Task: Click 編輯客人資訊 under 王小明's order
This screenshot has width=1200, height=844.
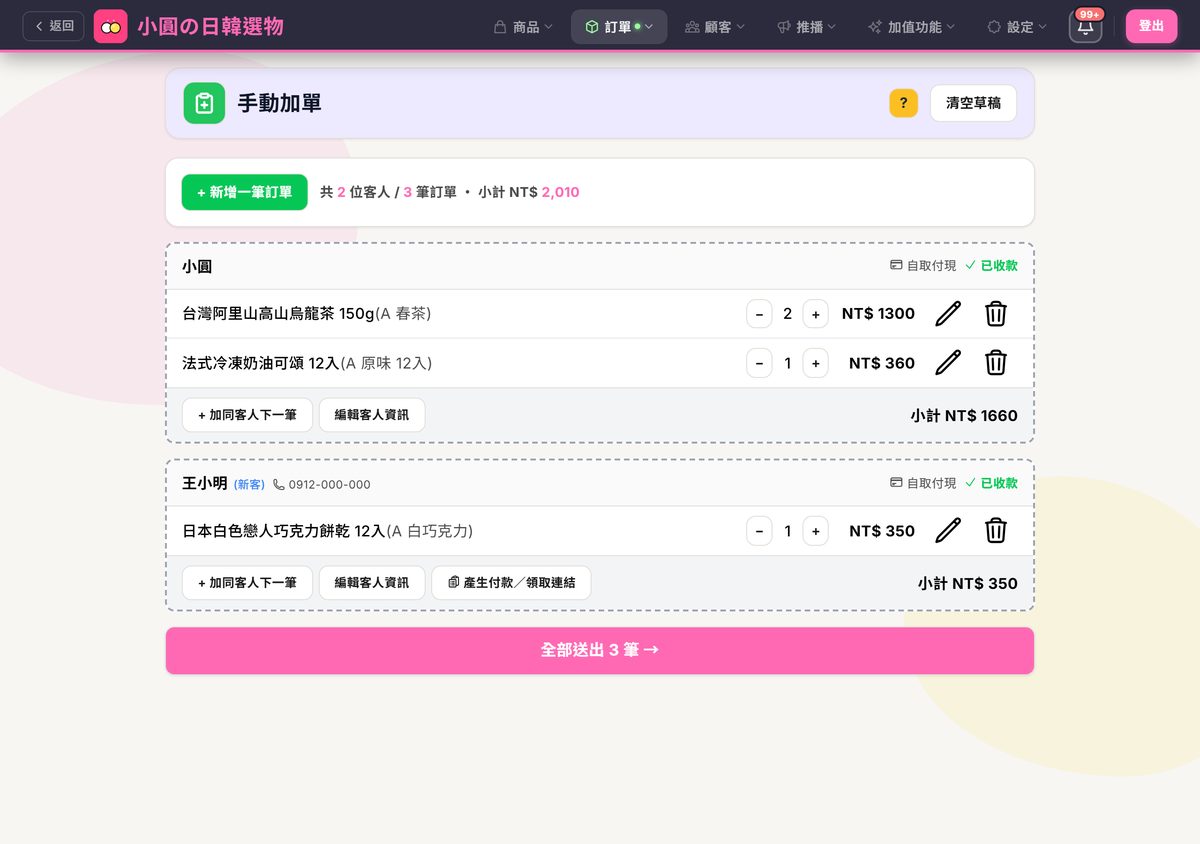Action: pyautogui.click(x=372, y=583)
